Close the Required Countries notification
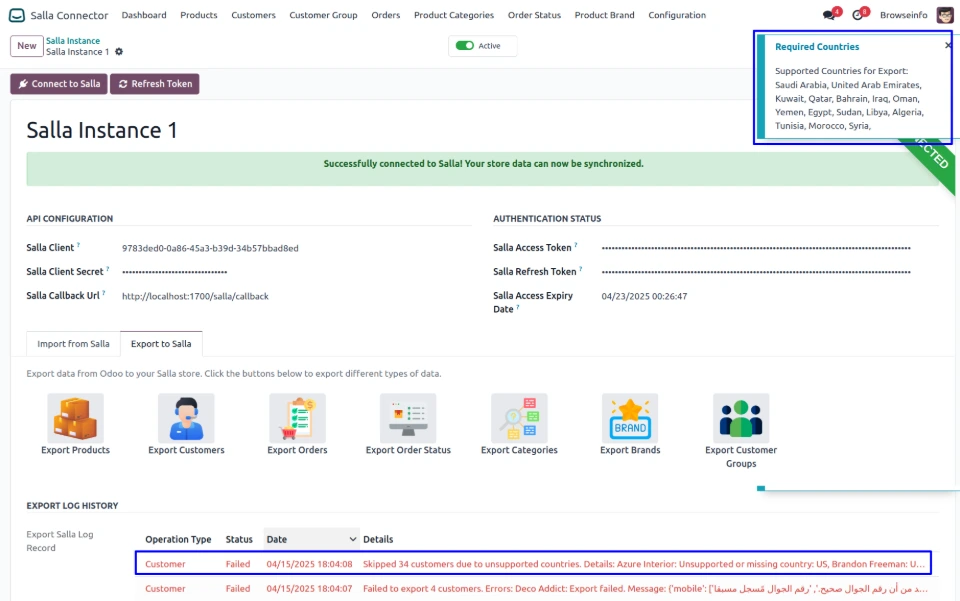960x601 pixels. (x=948, y=45)
